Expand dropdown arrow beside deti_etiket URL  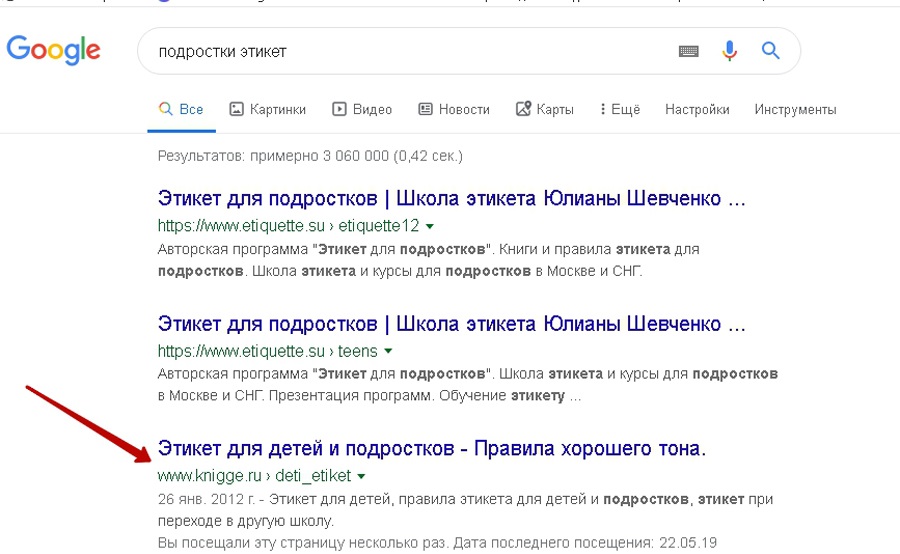coord(361,476)
